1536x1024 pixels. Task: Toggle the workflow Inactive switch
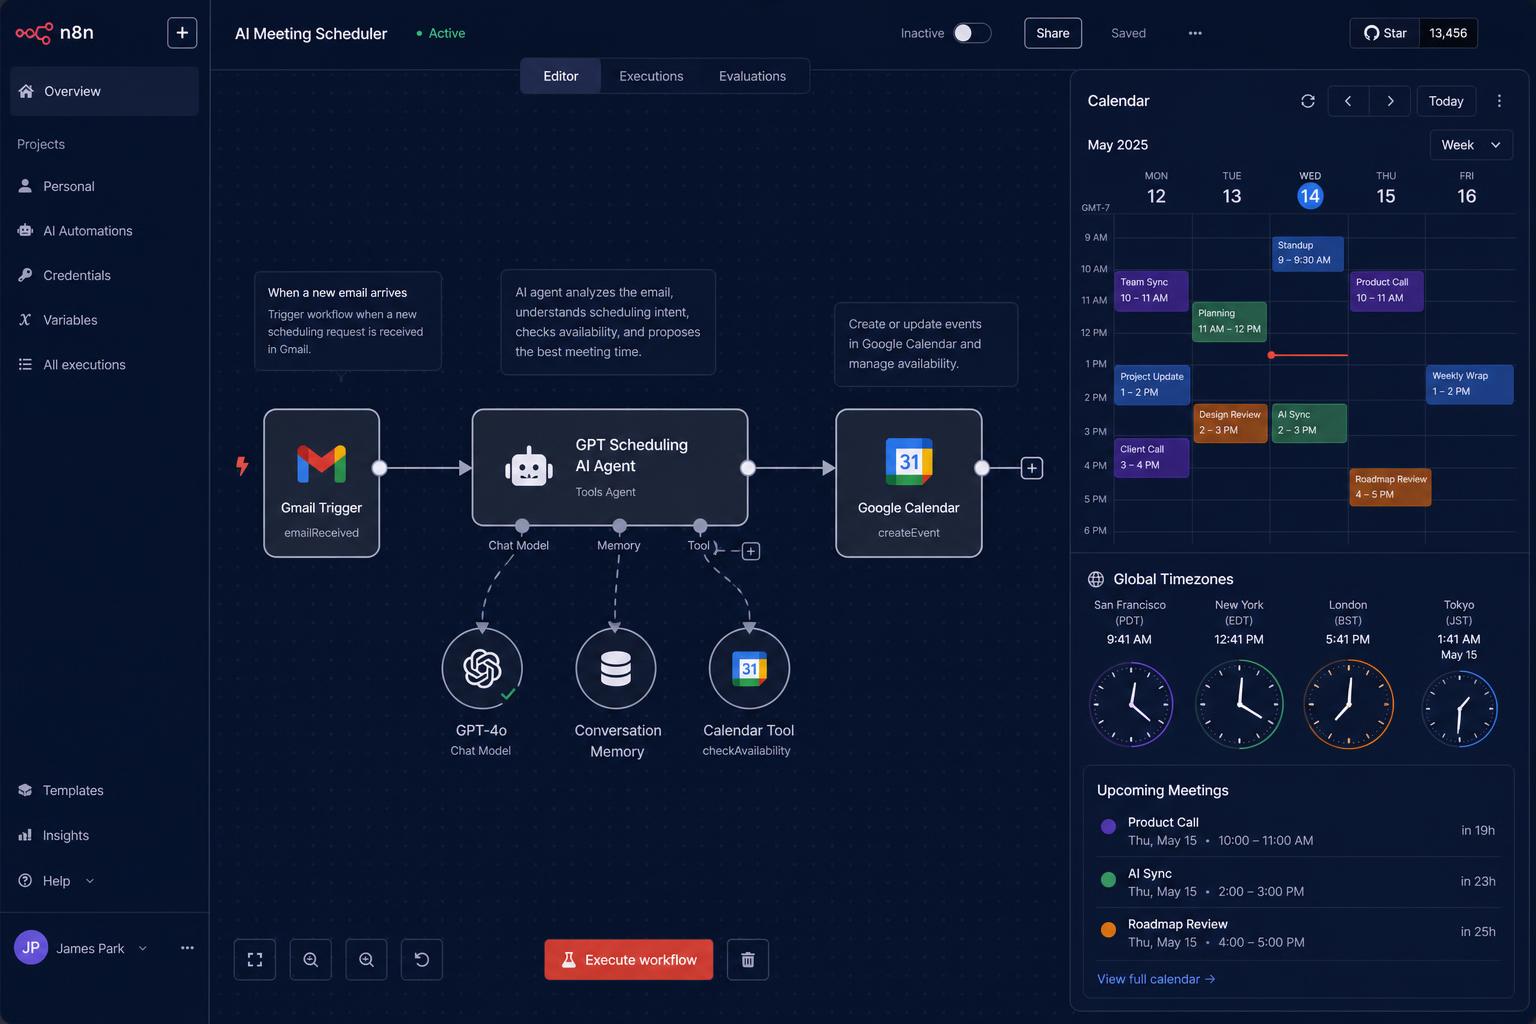971,33
